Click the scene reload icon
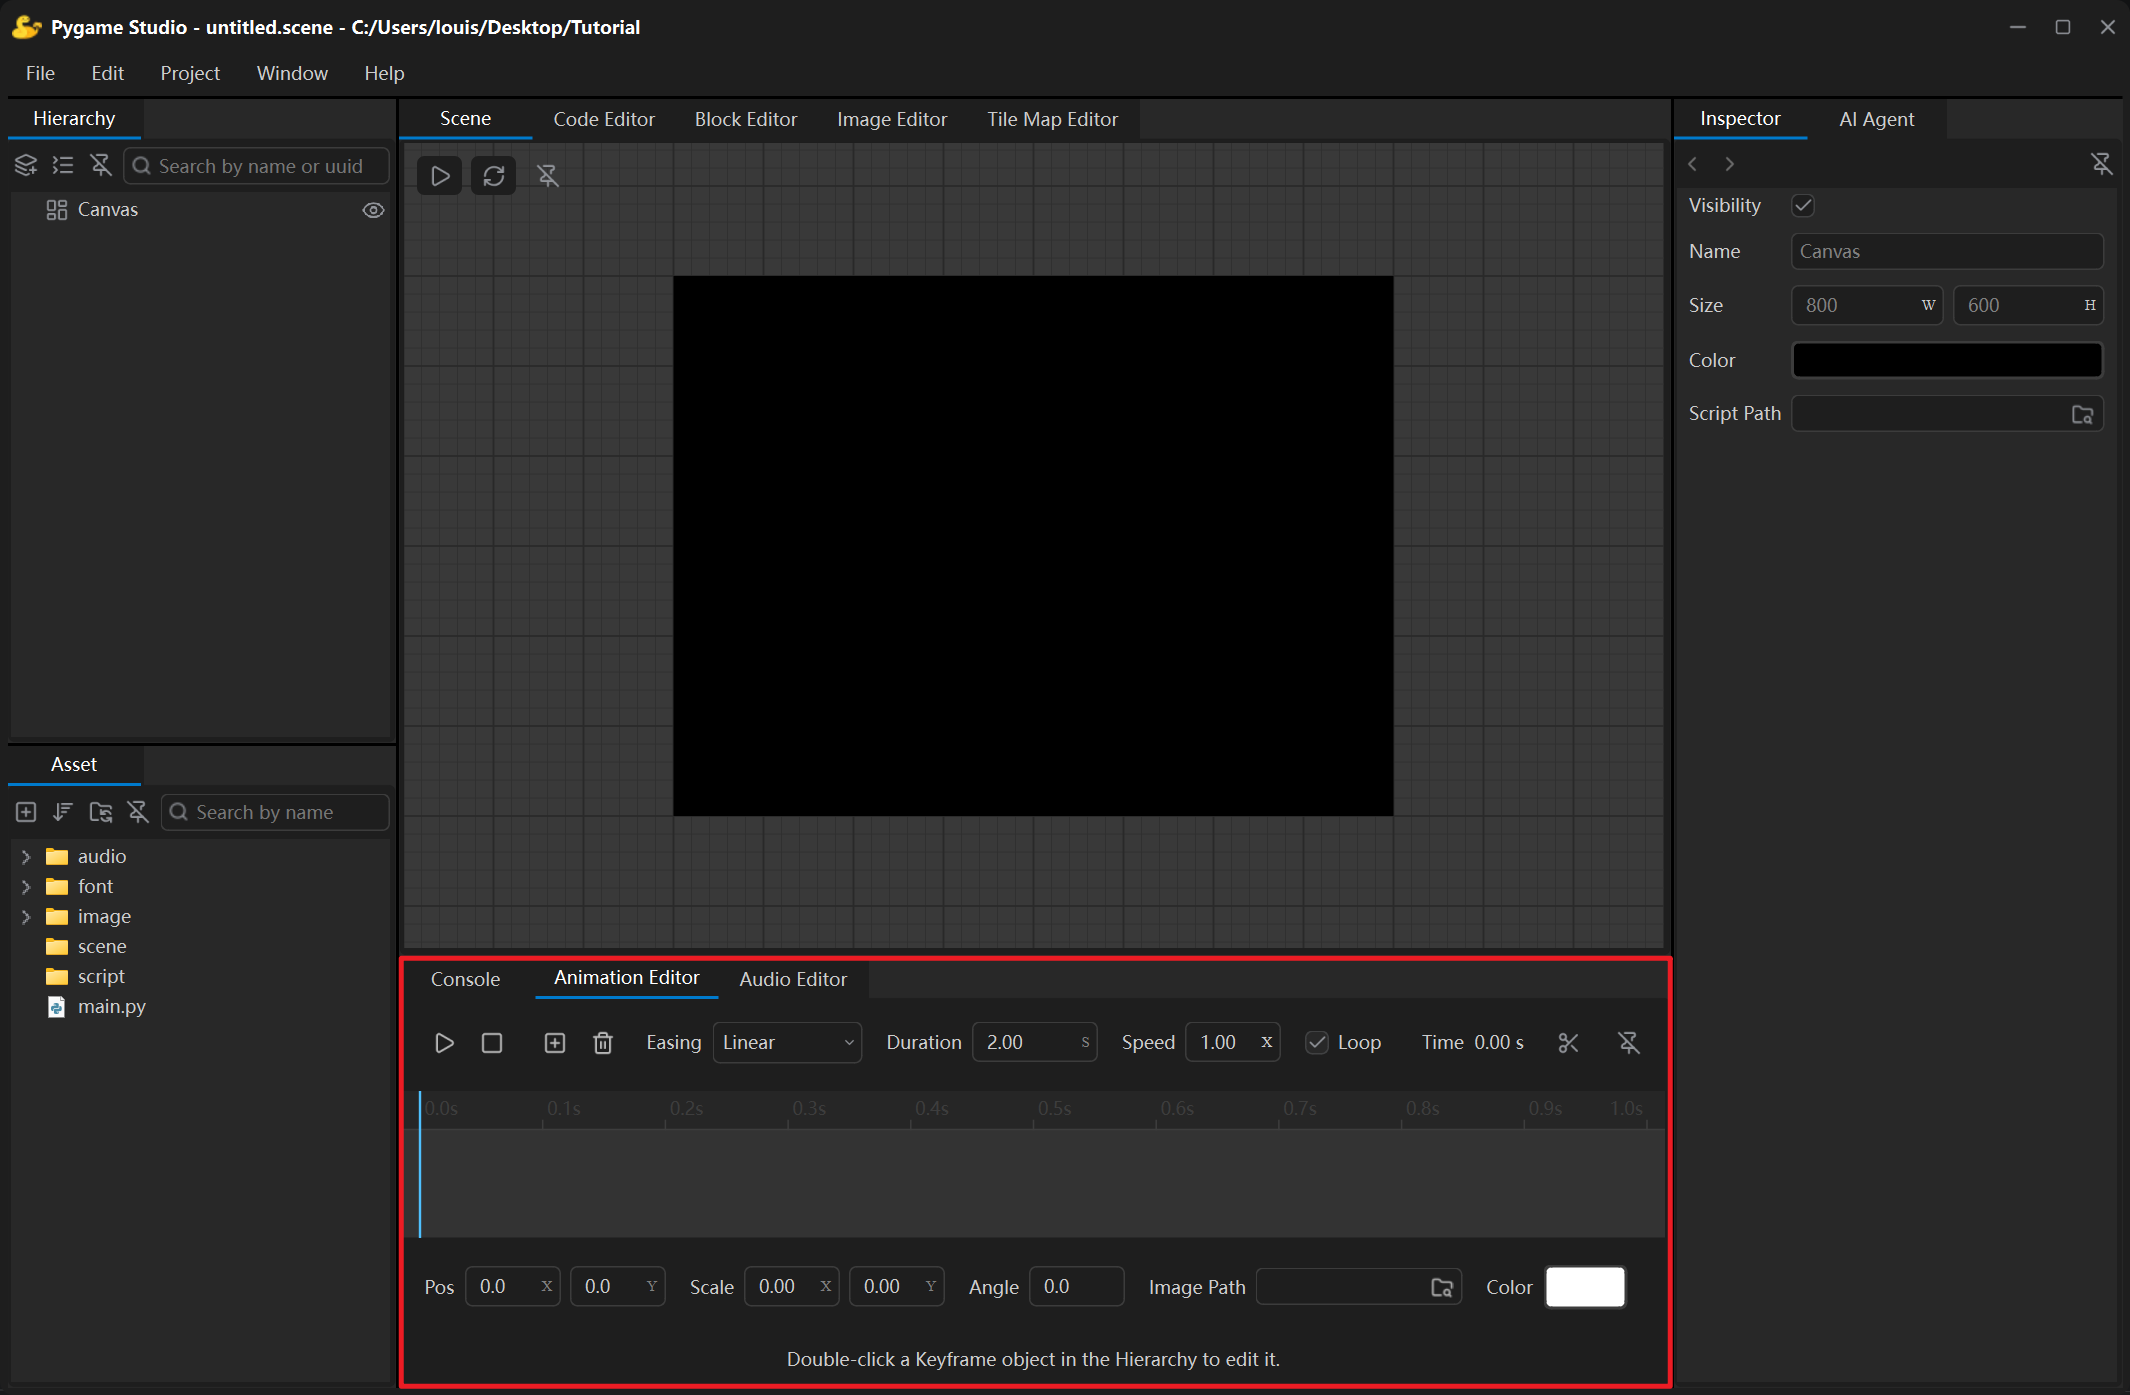This screenshot has width=2130, height=1395. (494, 176)
